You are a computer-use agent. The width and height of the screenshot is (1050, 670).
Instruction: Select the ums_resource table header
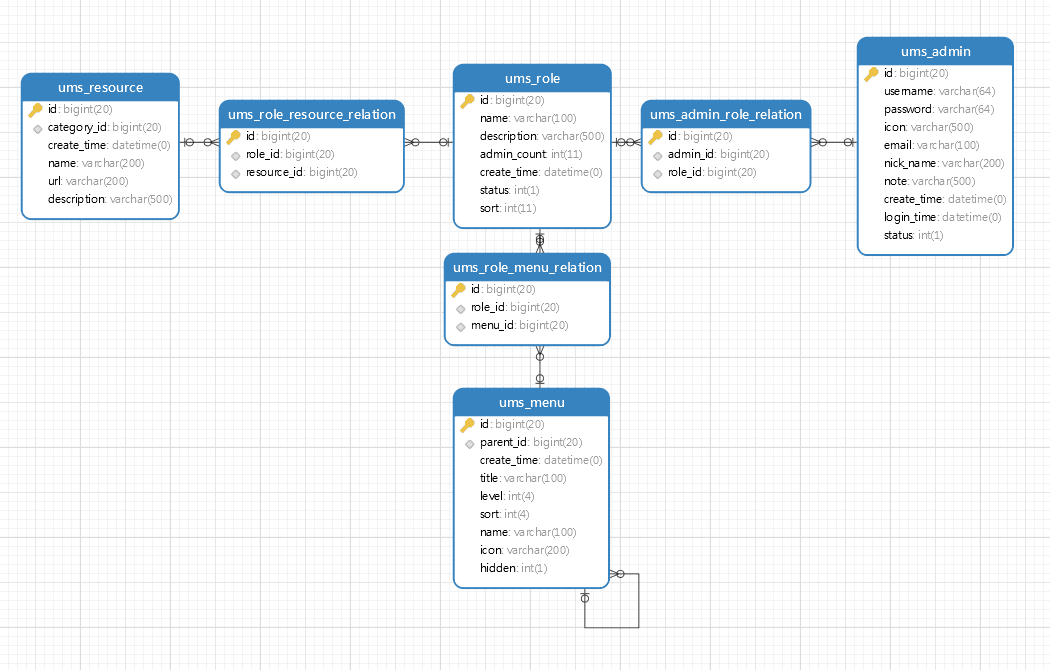coord(100,88)
